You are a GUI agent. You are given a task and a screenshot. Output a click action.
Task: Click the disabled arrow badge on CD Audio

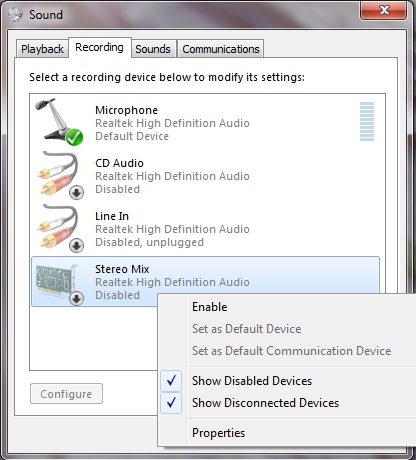tap(77, 192)
